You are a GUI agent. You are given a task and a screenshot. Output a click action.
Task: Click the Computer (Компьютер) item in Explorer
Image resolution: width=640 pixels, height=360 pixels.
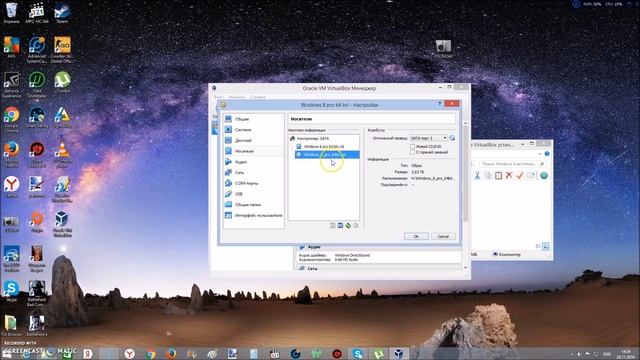507,254
